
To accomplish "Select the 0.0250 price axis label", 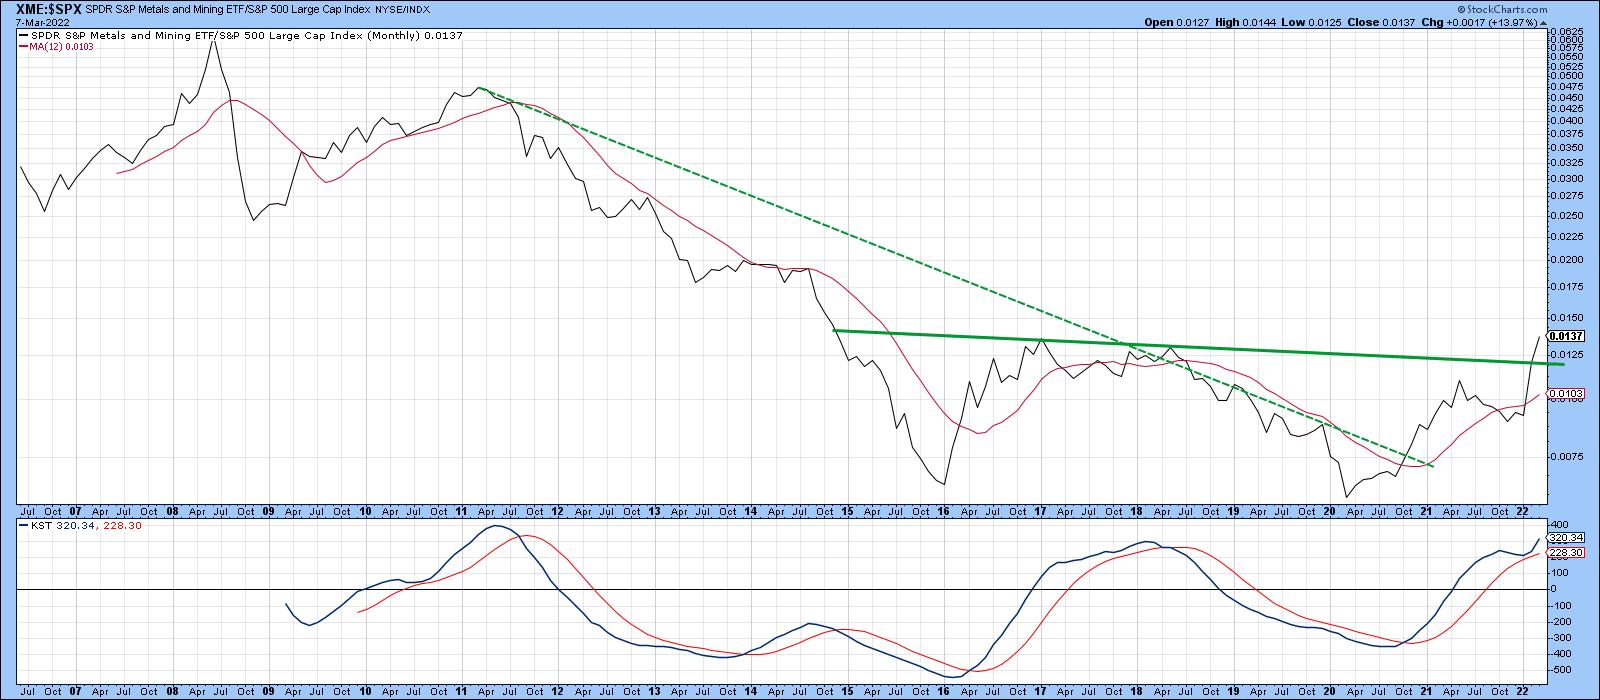I will 1566,215.
